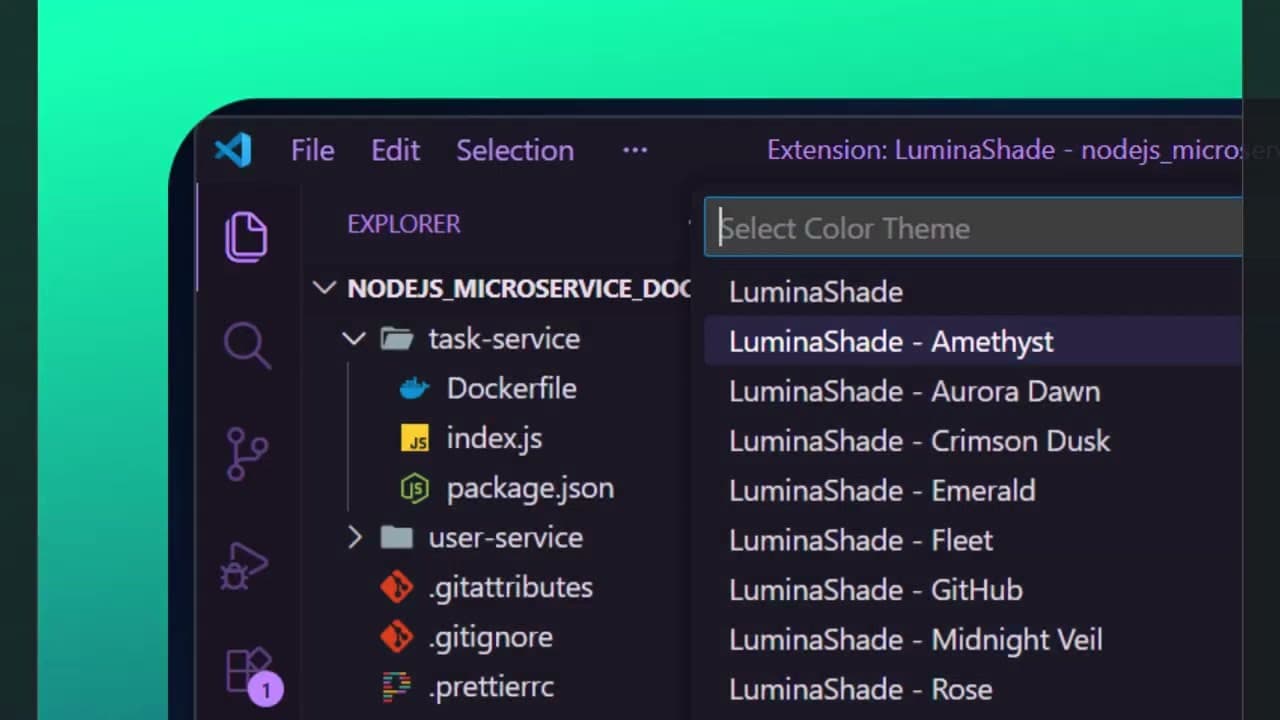Collapse the task-service folder
Viewport: 1280px width, 720px height.
(354, 339)
